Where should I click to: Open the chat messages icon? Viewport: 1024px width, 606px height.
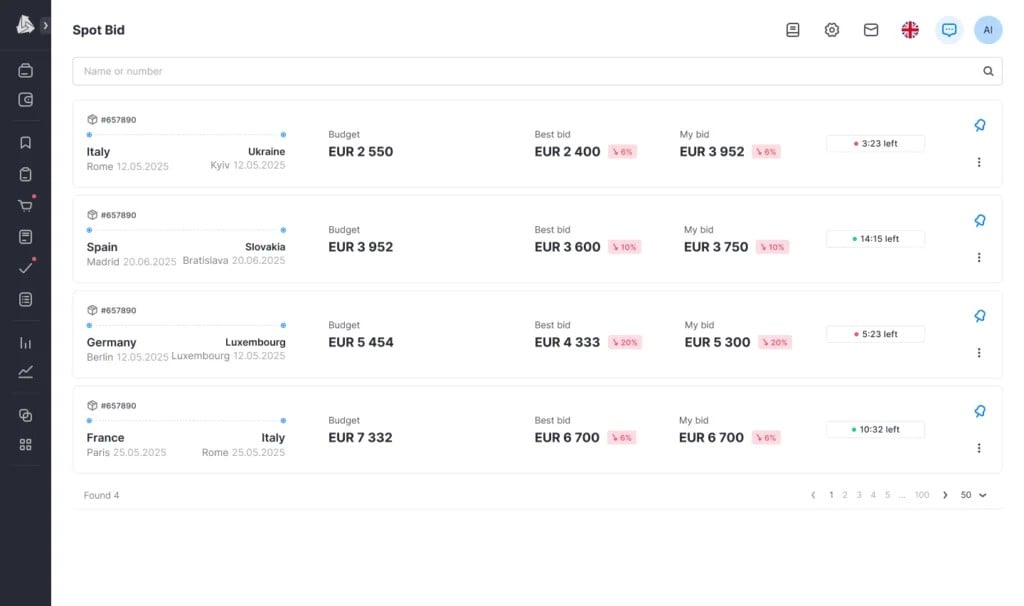tap(949, 30)
